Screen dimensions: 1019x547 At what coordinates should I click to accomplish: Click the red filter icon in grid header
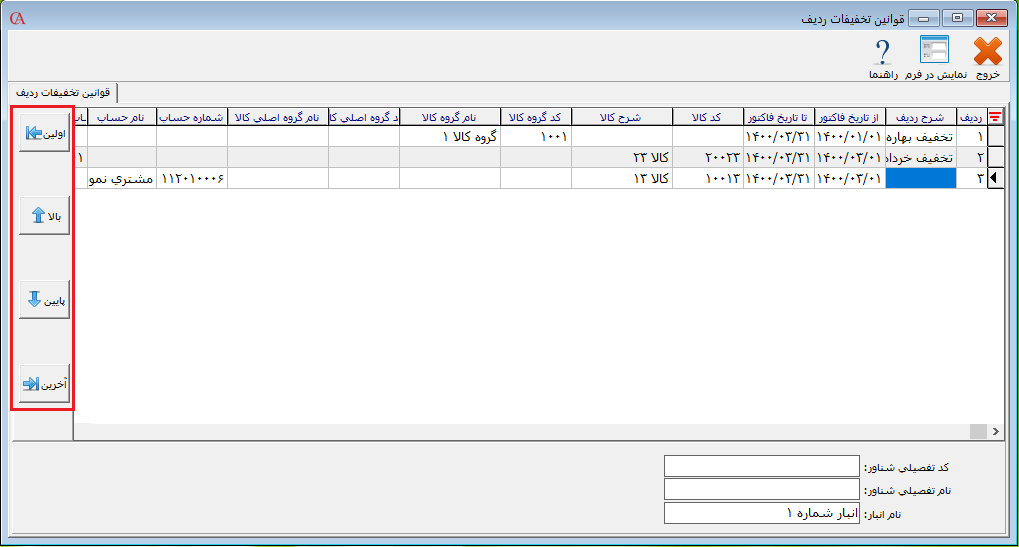click(x=995, y=116)
